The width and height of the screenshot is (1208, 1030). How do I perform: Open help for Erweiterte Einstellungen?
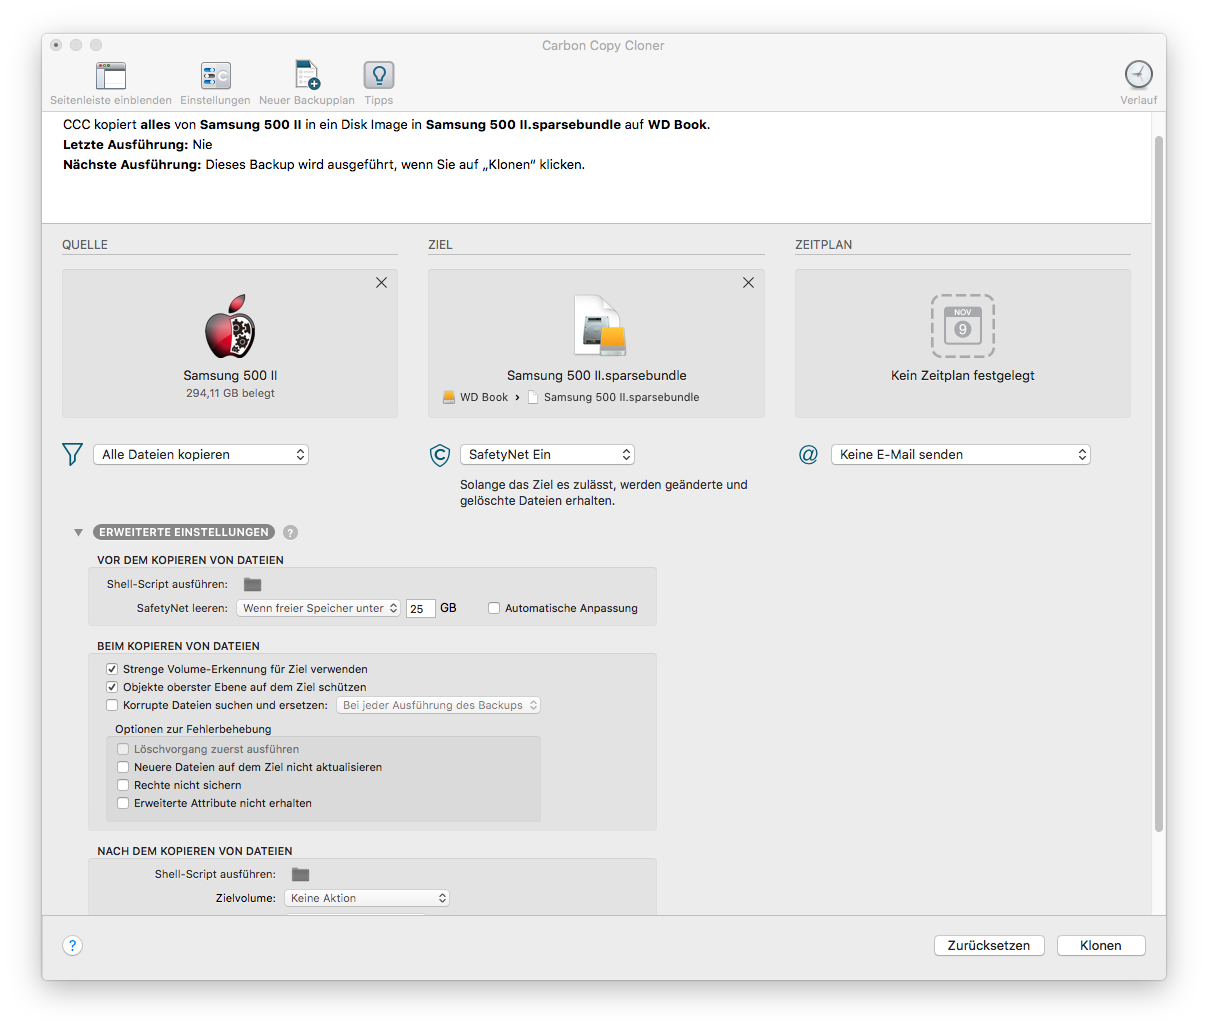(x=290, y=533)
